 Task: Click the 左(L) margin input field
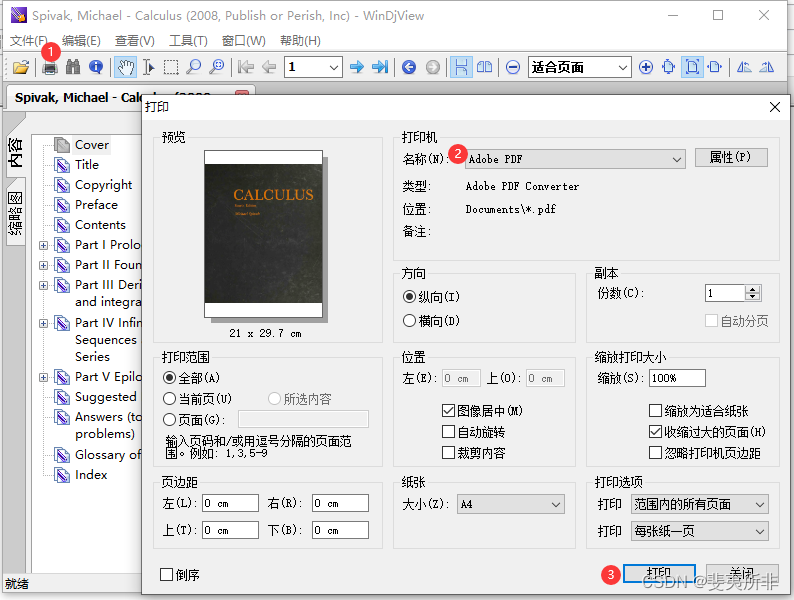(x=230, y=503)
